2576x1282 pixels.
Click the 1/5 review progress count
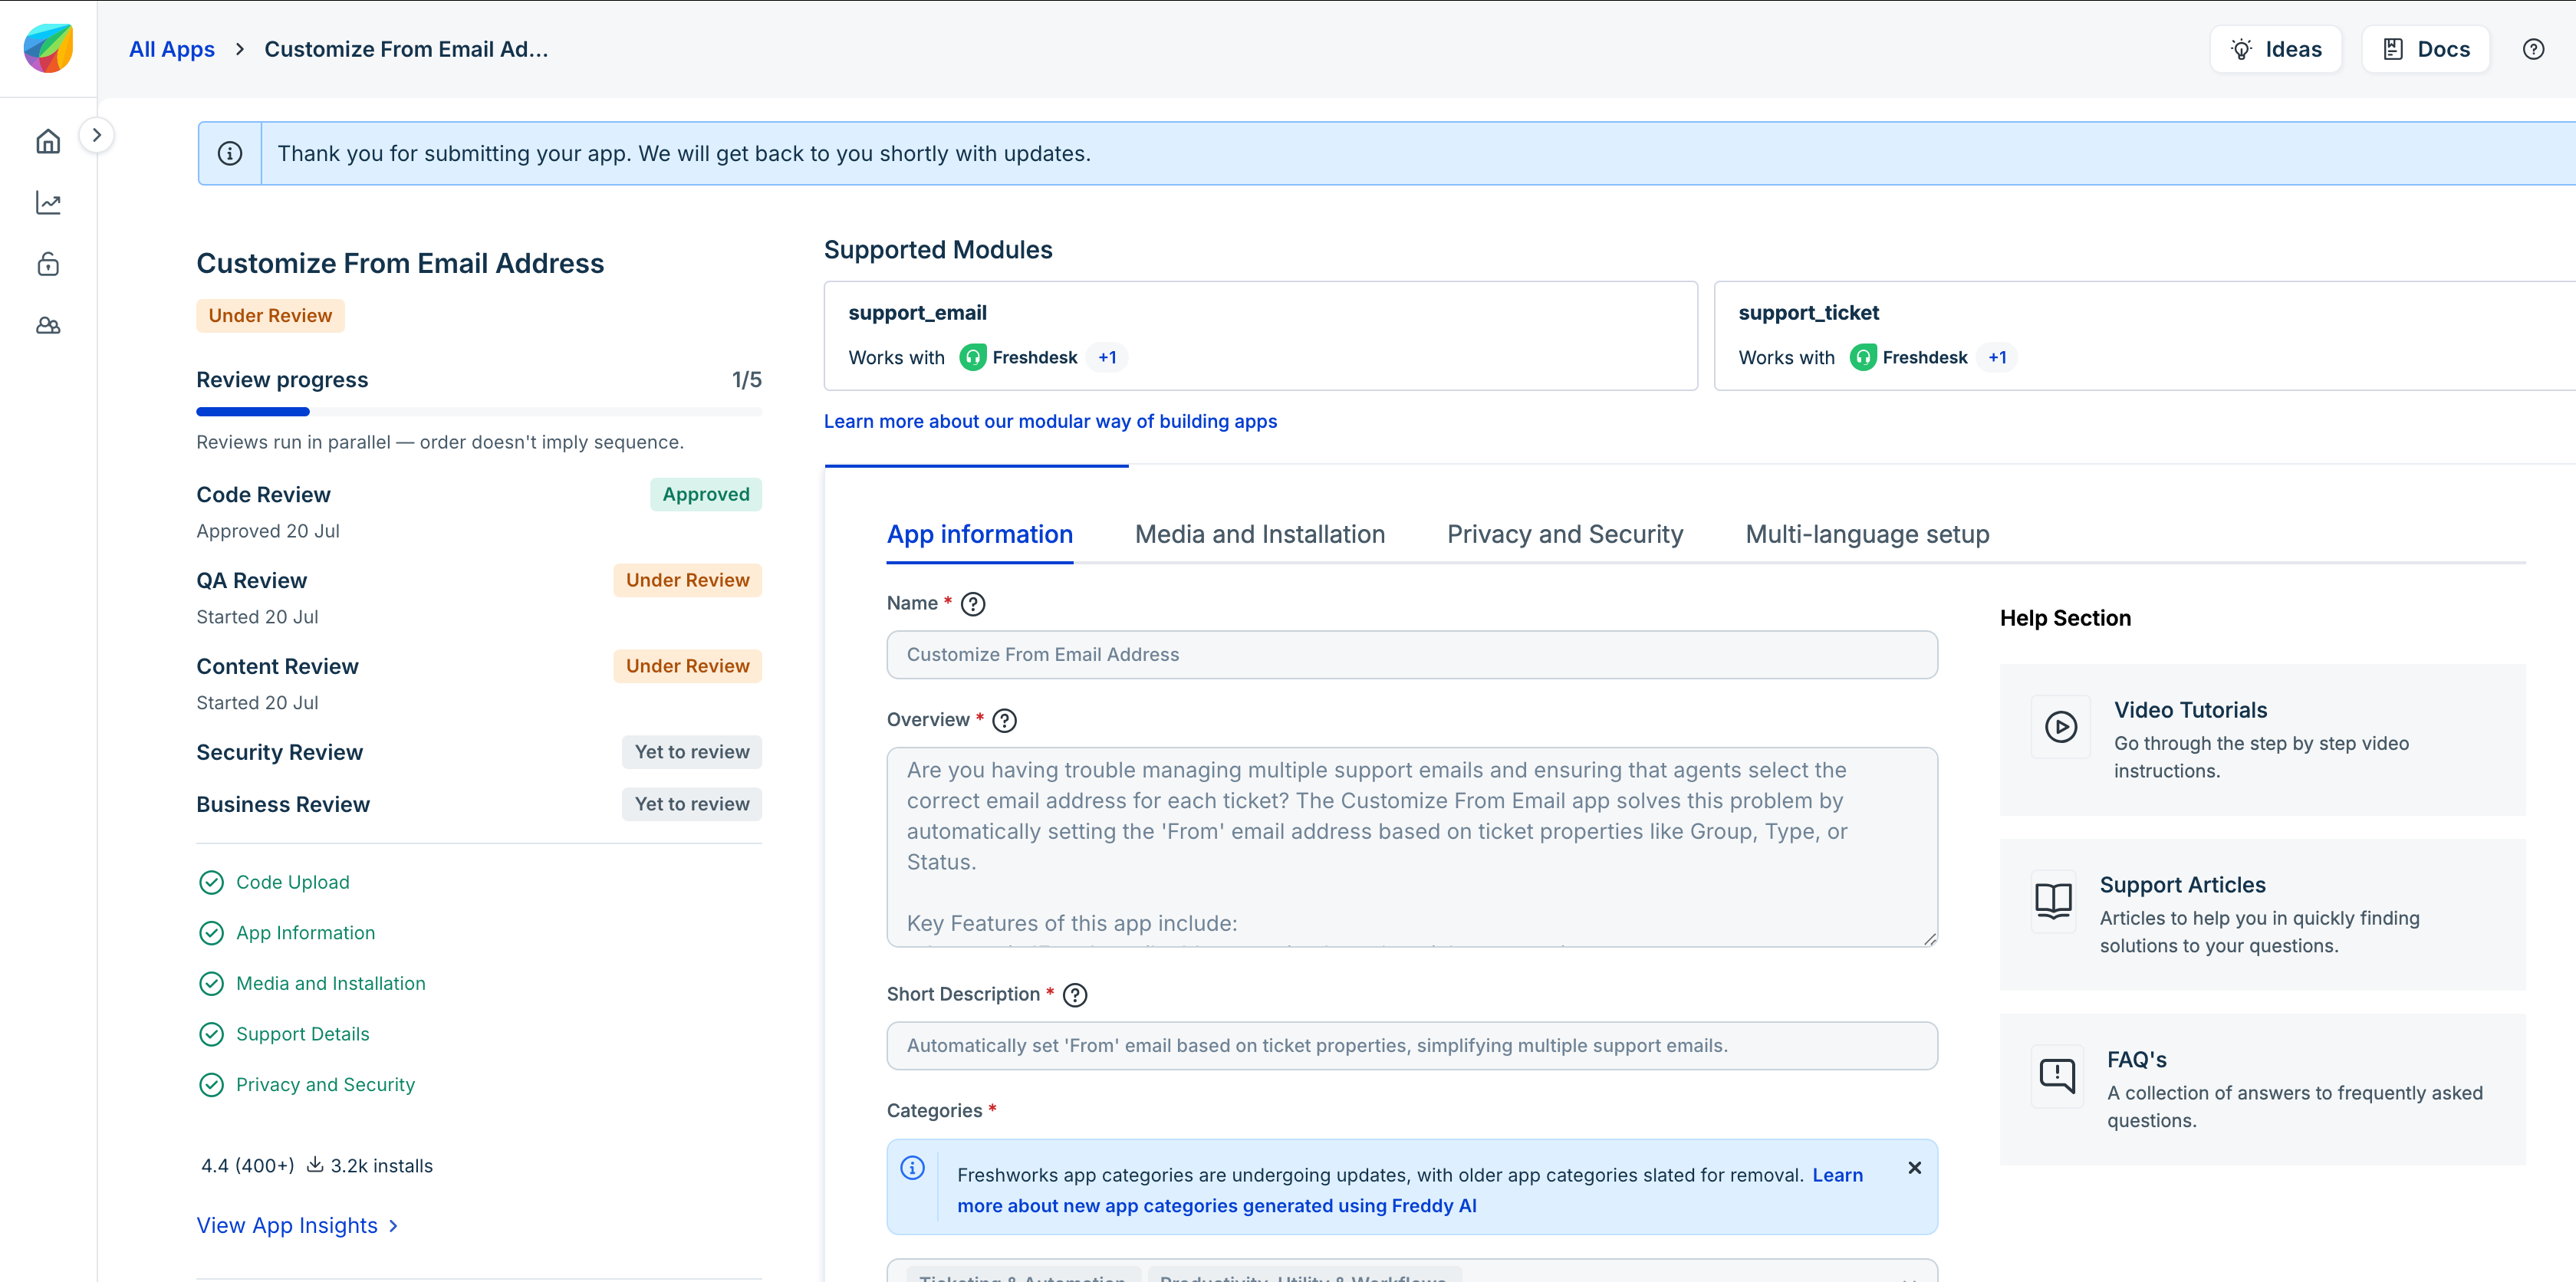click(746, 380)
